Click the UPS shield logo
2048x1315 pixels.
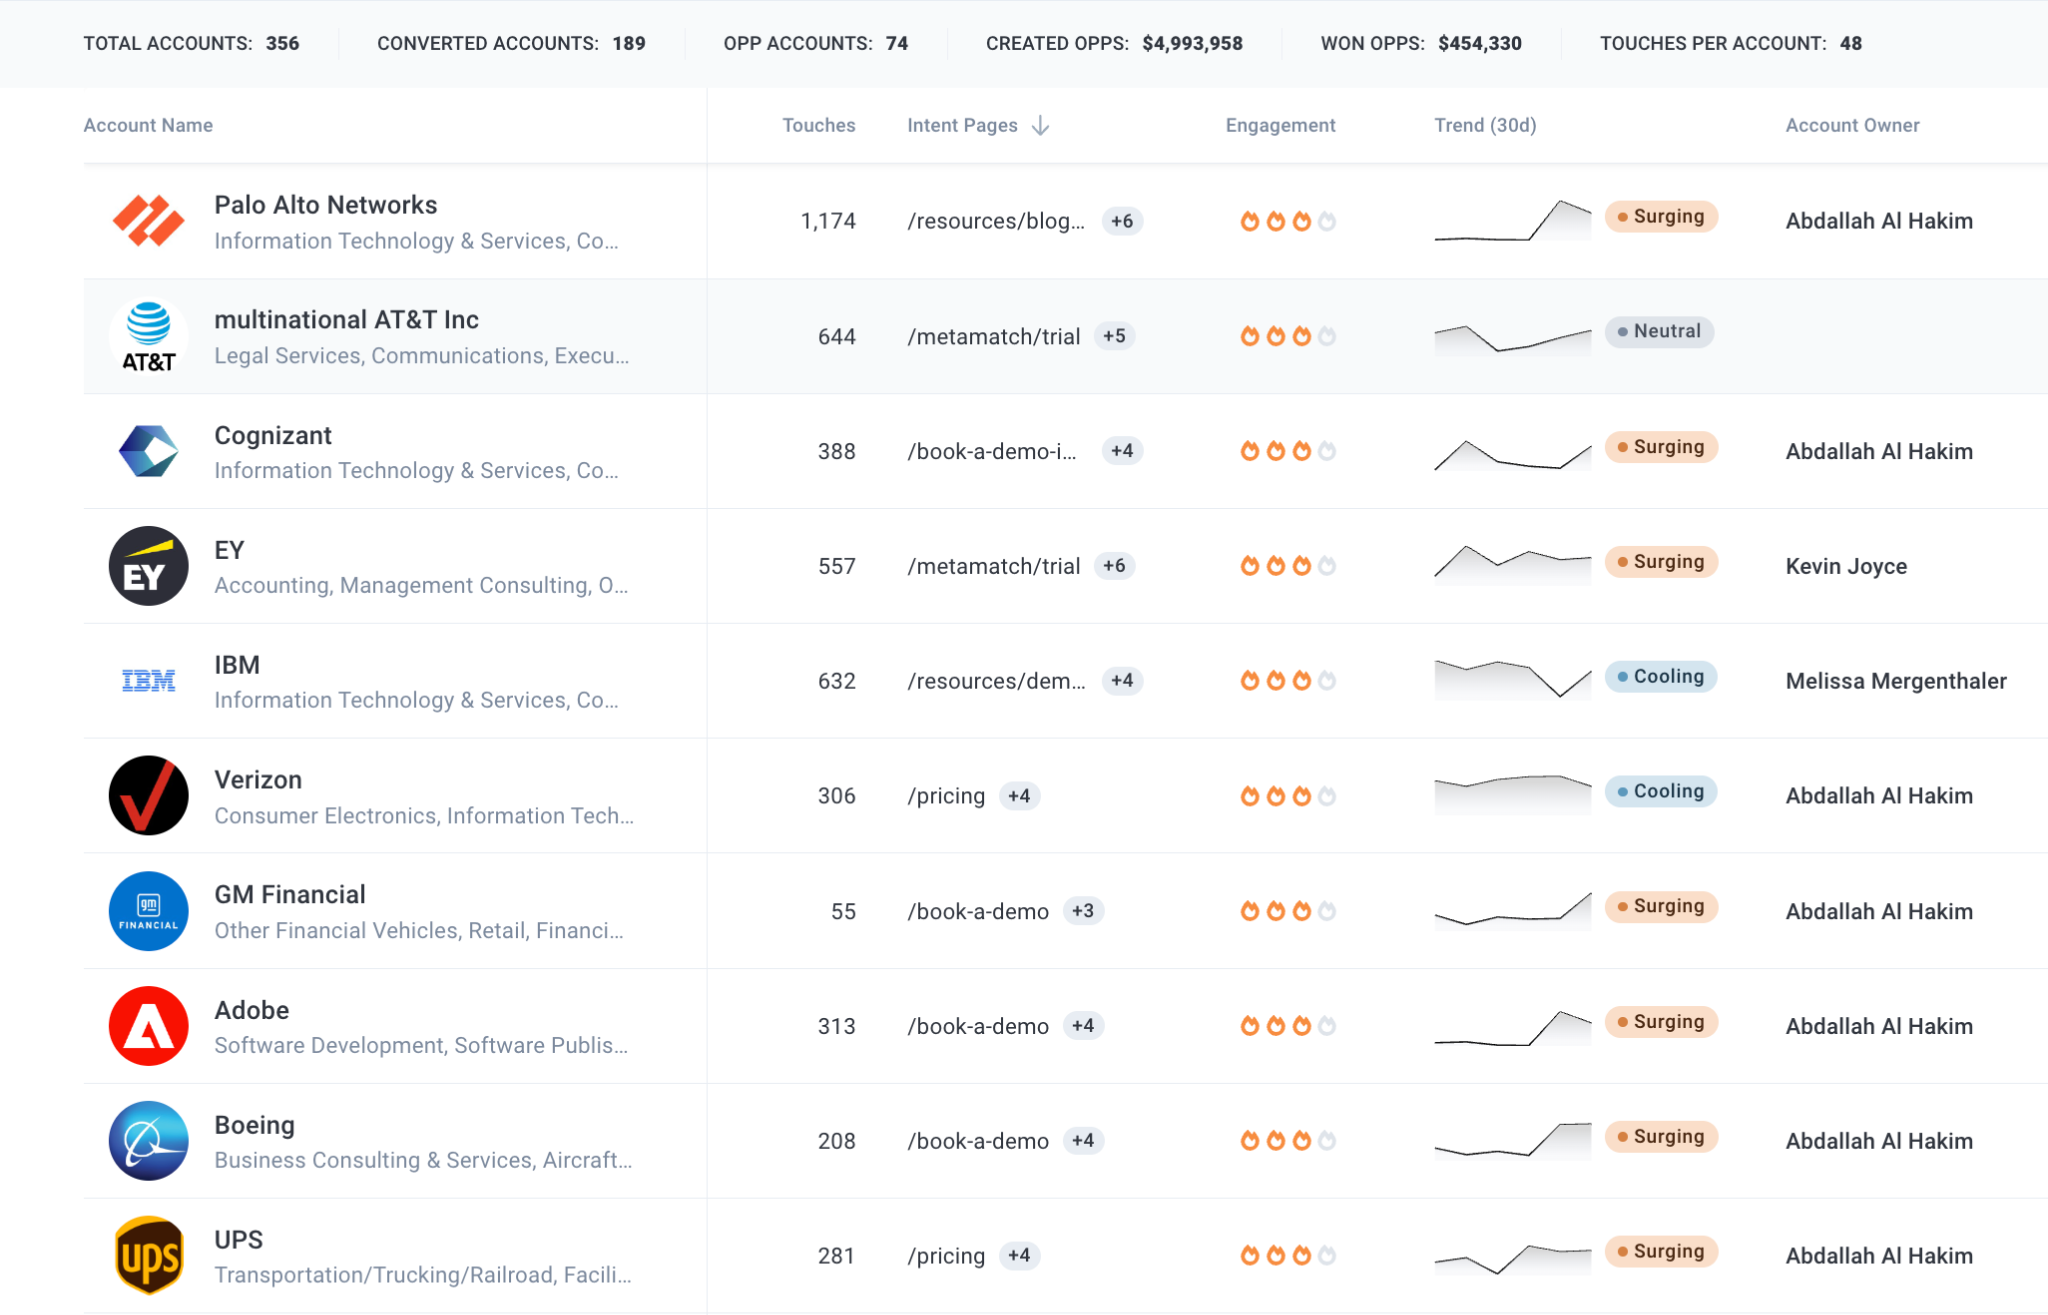[148, 1255]
